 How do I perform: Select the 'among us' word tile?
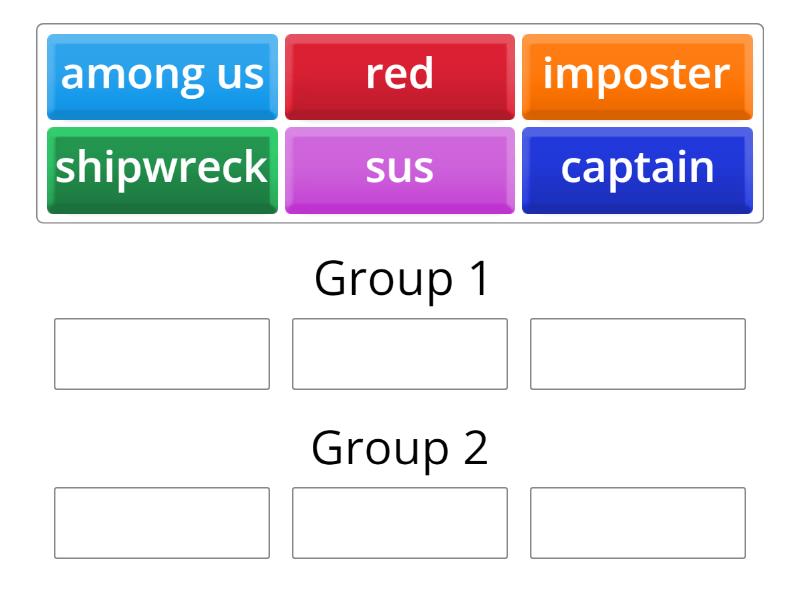(162, 72)
